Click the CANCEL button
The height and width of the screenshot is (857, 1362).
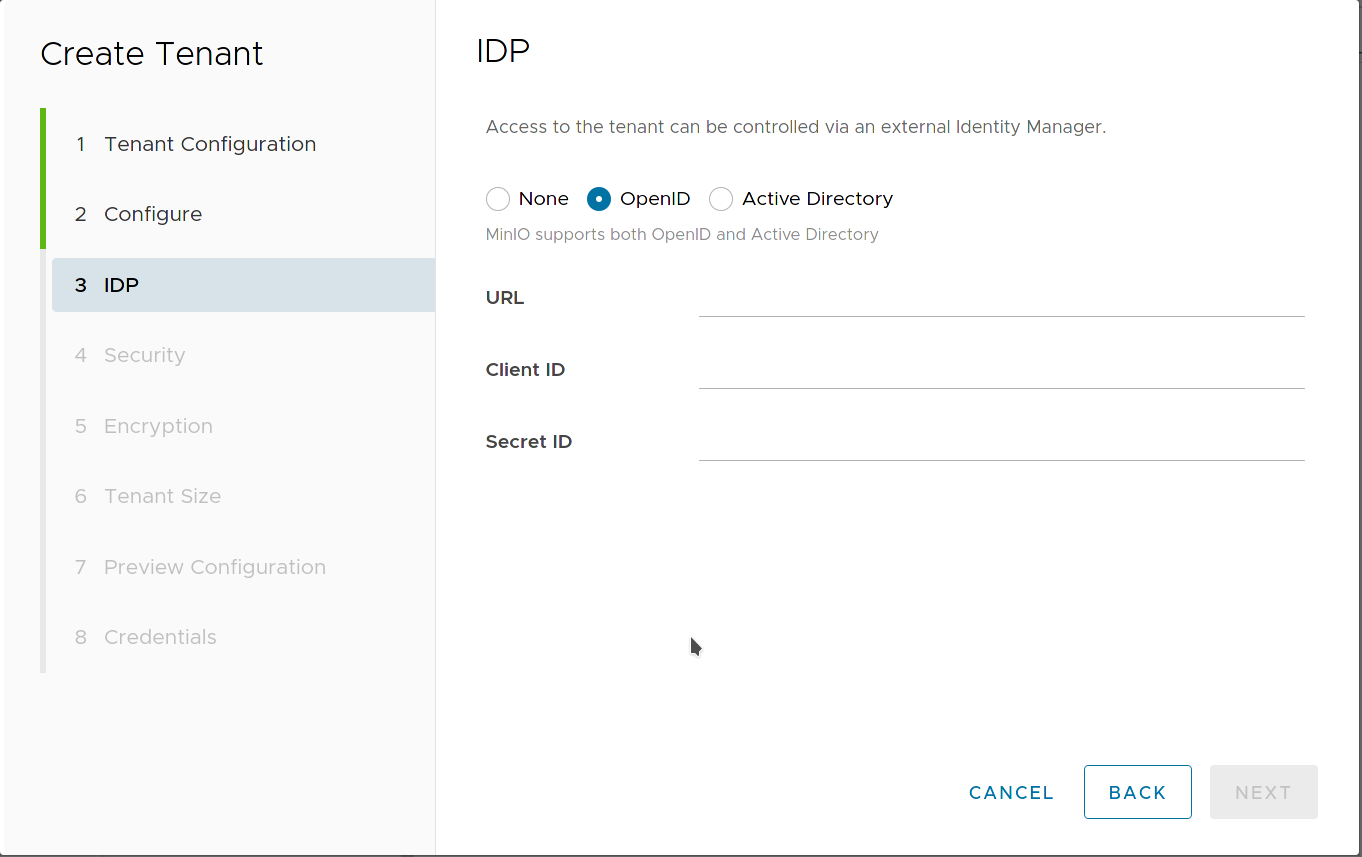(x=1011, y=792)
